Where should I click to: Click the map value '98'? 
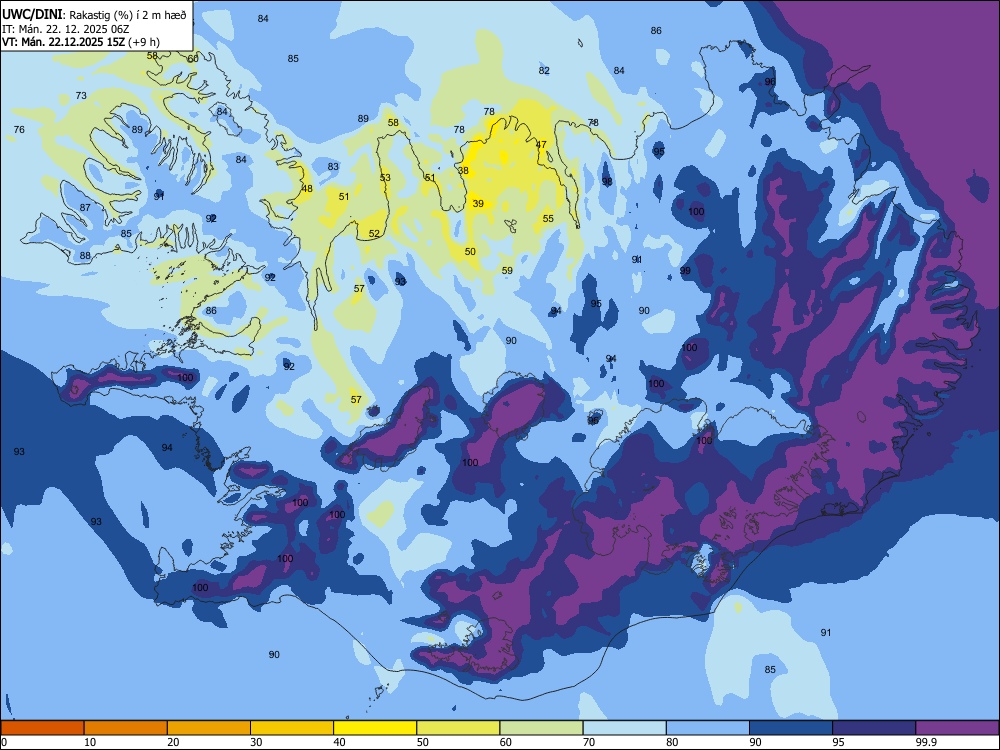[607, 182]
